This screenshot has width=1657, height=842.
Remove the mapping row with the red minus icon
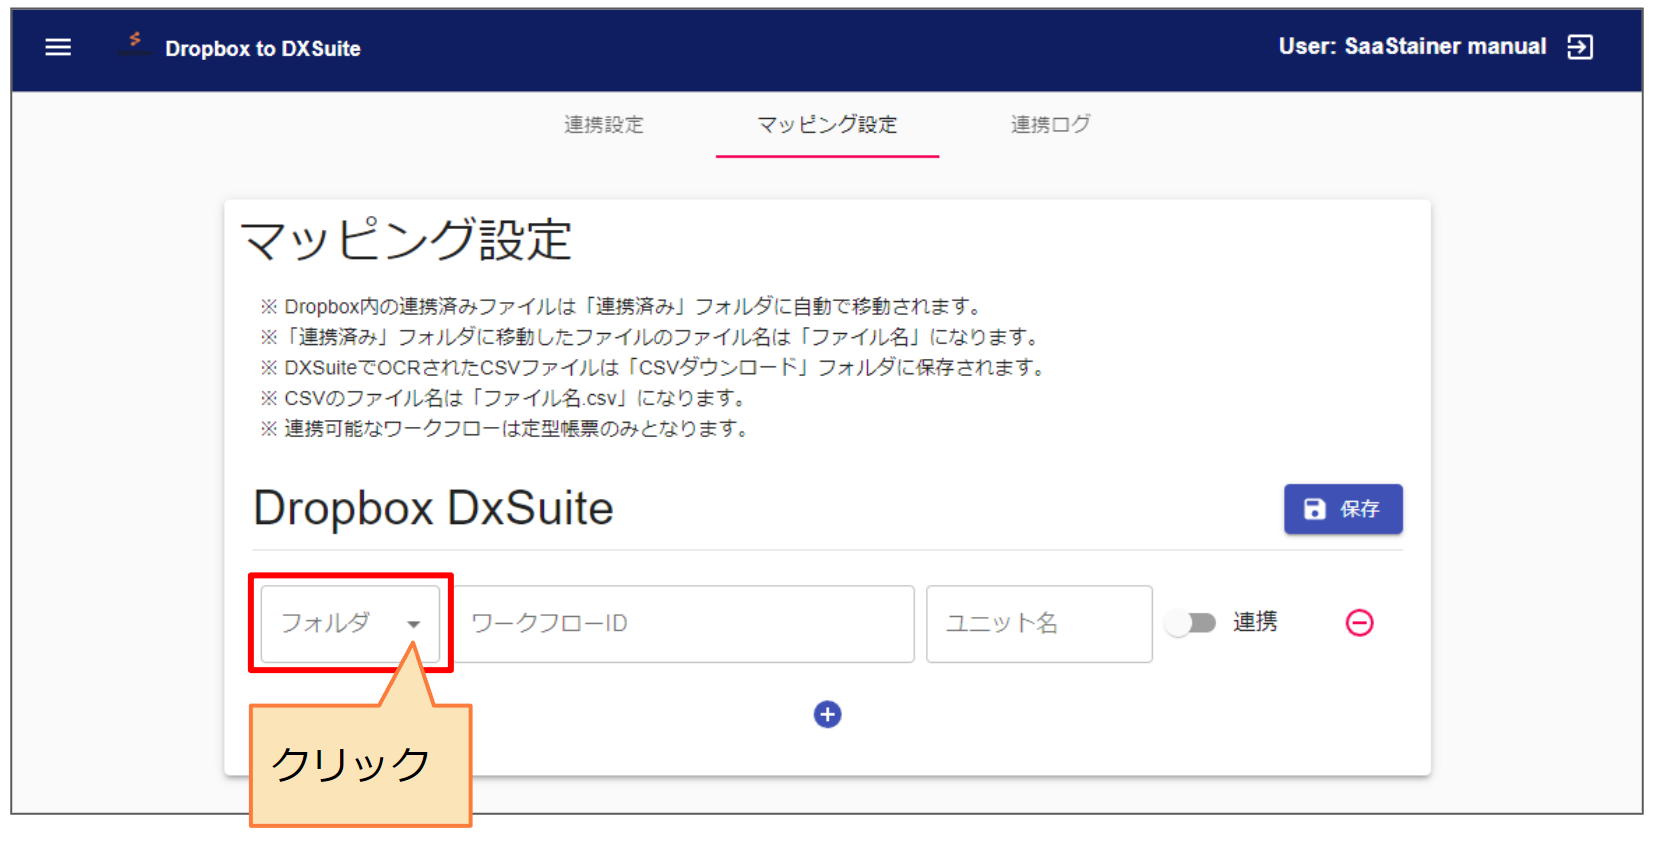[x=1359, y=623]
